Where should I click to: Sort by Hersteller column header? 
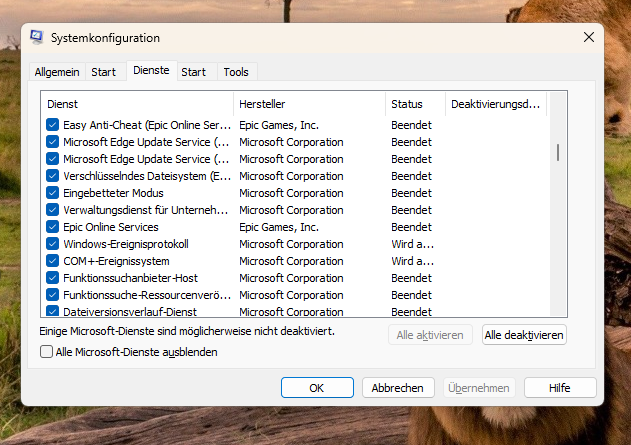309,104
